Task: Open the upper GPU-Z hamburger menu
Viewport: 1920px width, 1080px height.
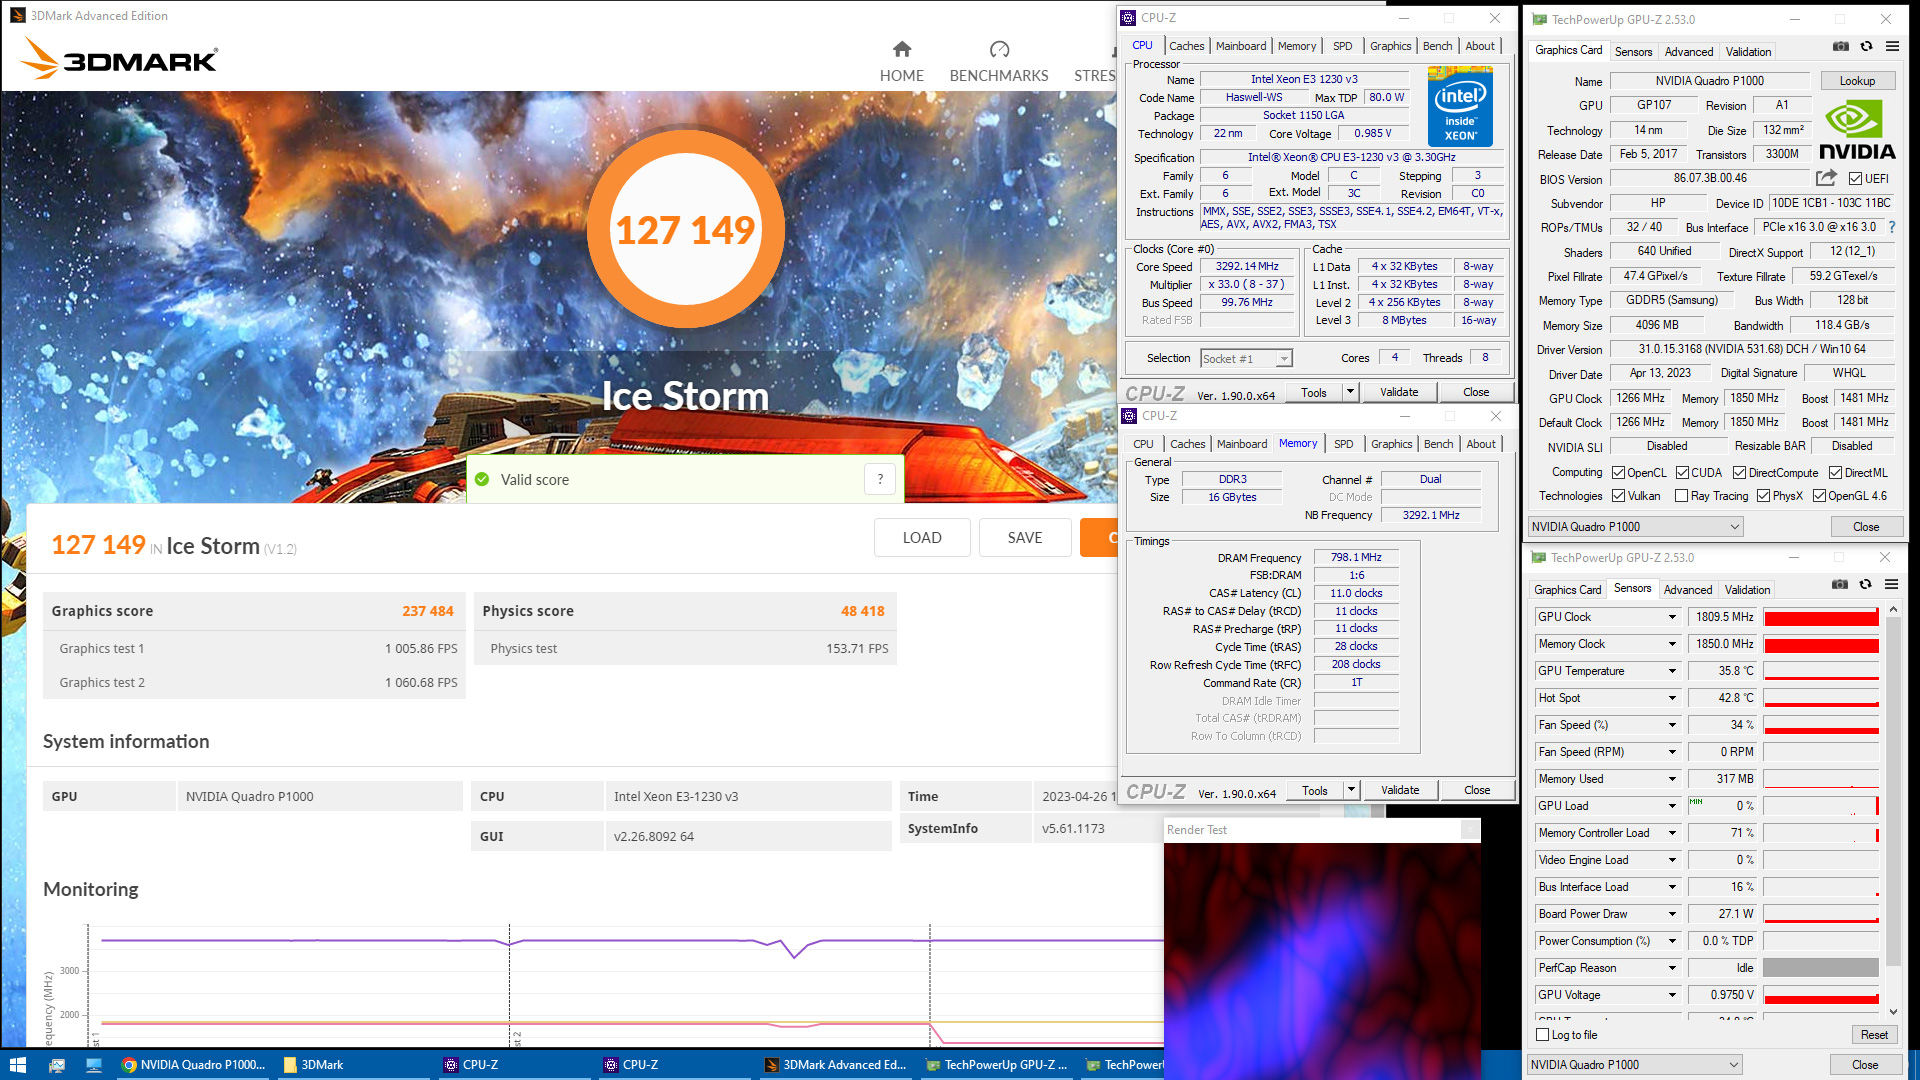Action: (1892, 46)
